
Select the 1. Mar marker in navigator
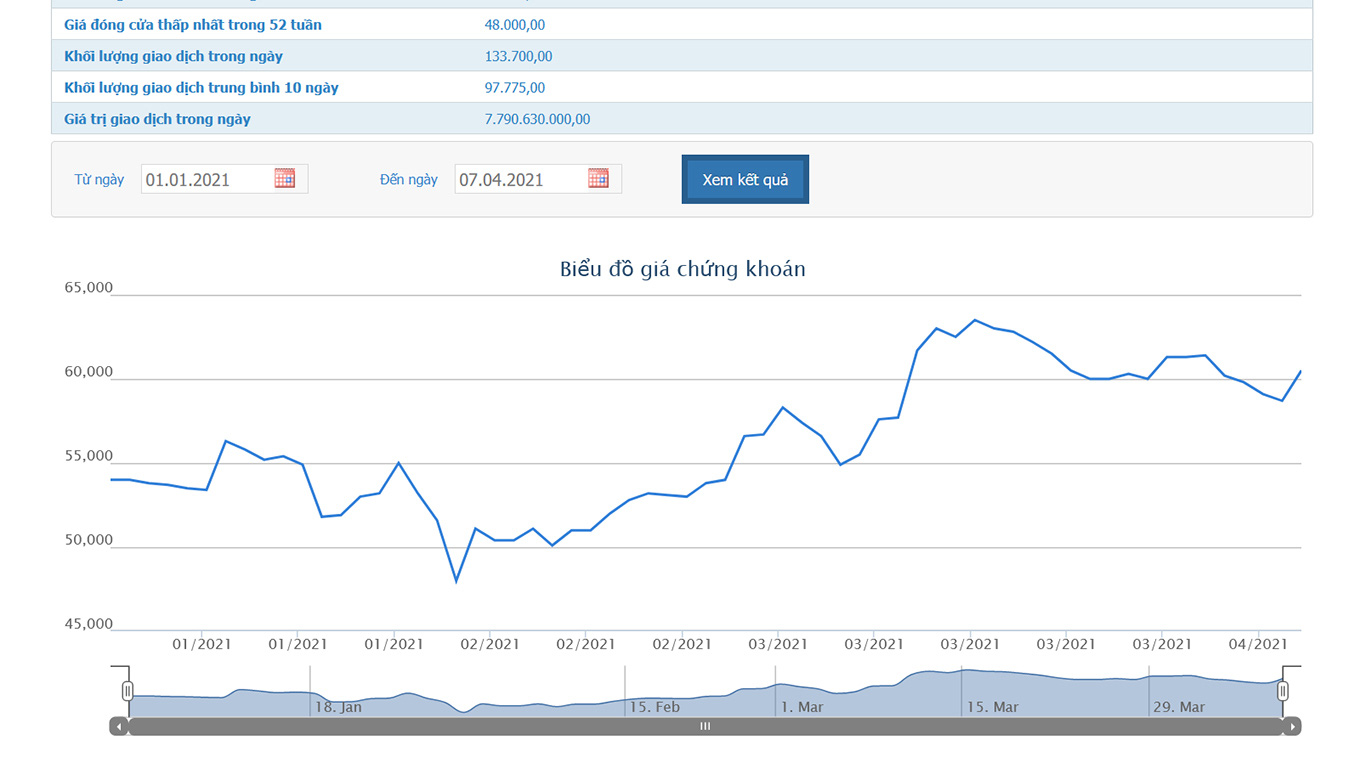[801, 707]
